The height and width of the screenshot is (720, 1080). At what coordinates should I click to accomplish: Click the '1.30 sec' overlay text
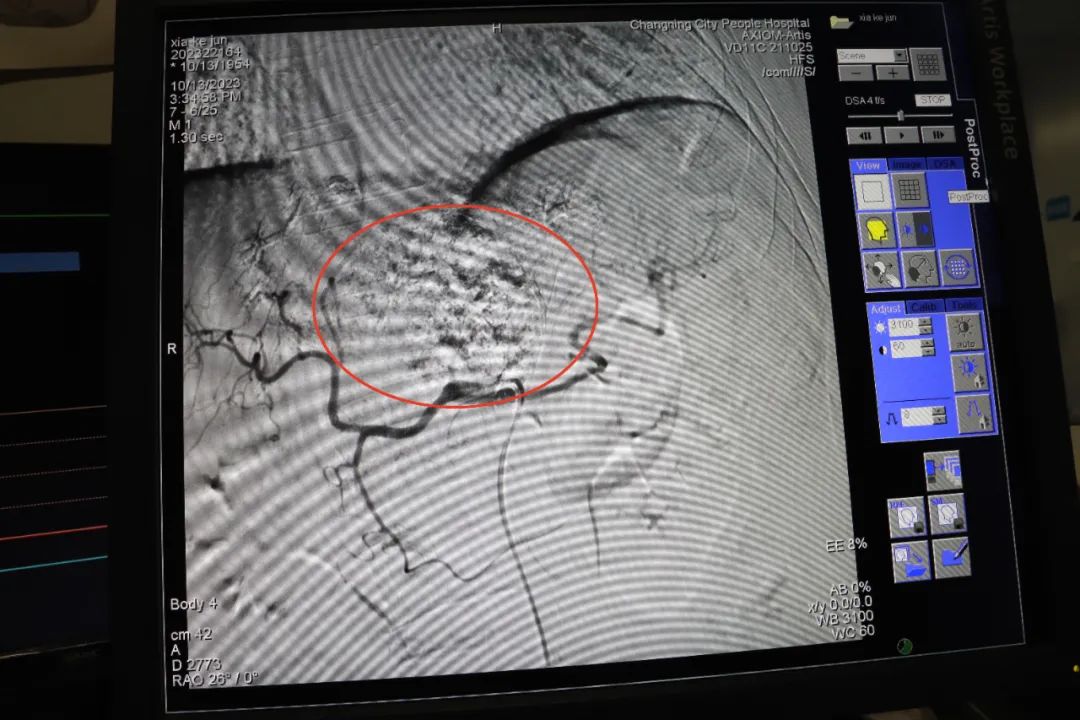(197, 137)
